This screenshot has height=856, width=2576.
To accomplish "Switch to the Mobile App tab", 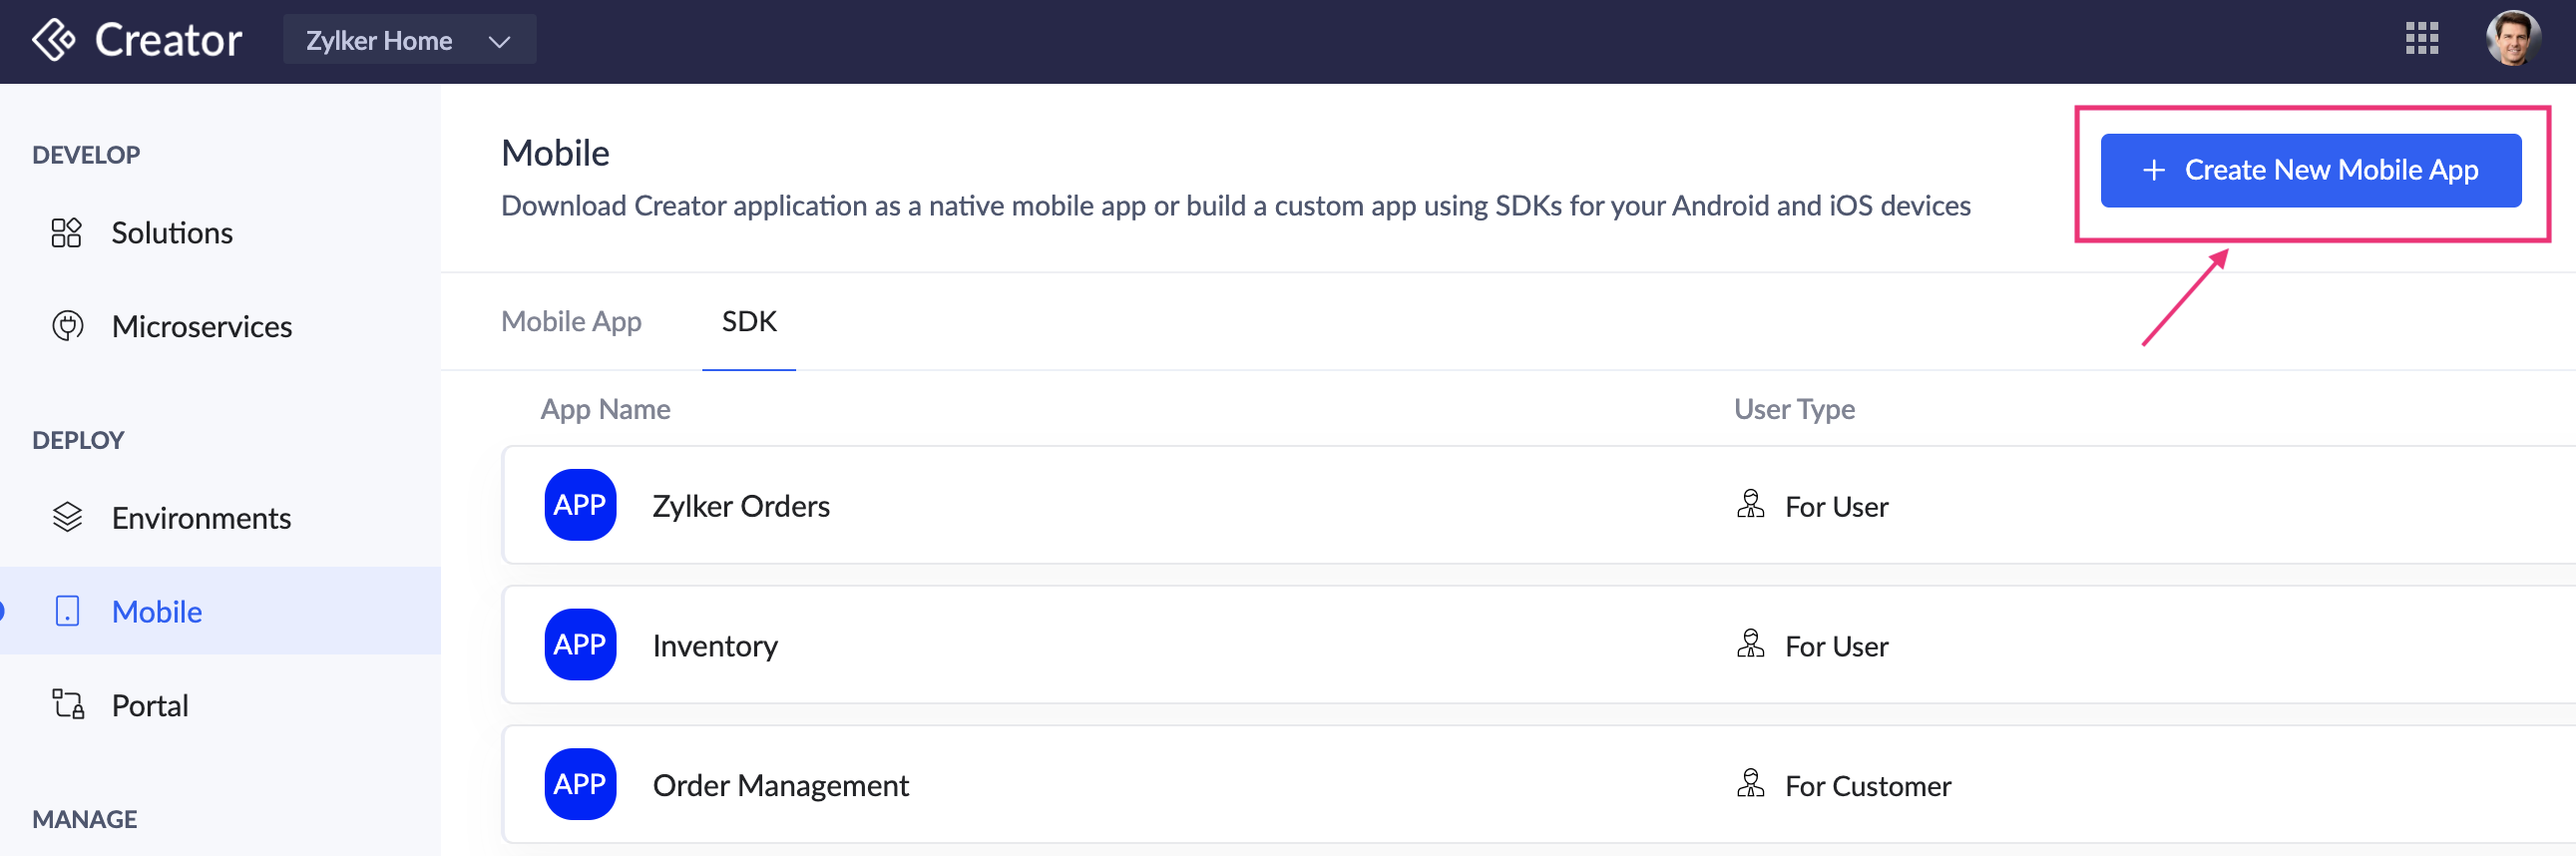I will (571, 321).
